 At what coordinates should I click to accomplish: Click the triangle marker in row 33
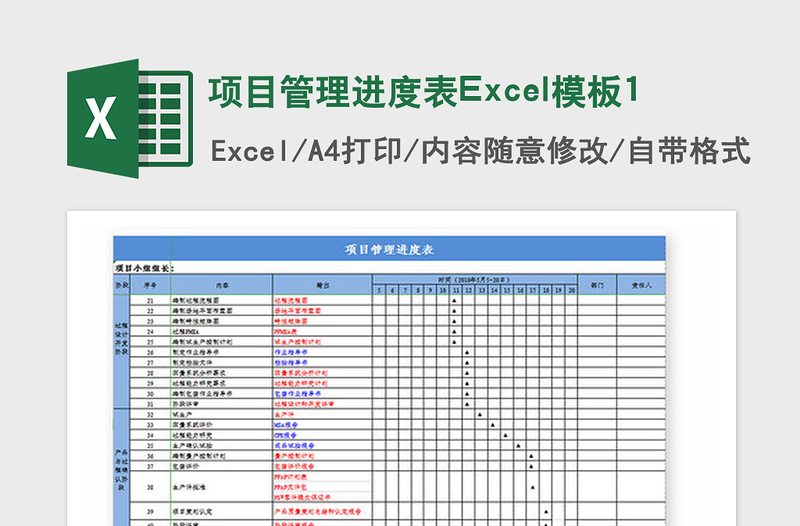(492, 424)
